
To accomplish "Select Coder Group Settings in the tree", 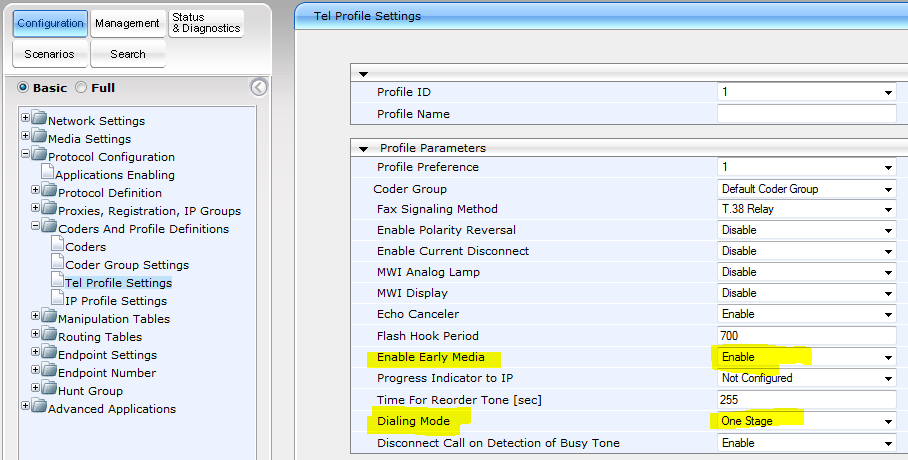I will coord(127,265).
